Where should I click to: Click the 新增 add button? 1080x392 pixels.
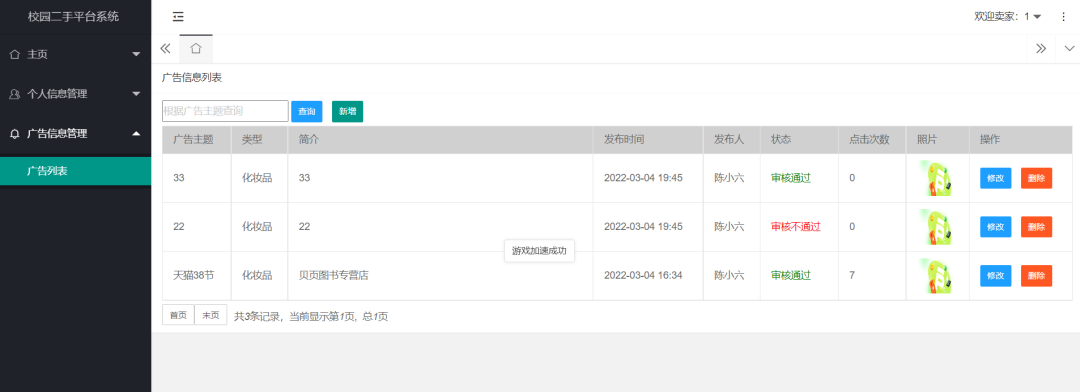click(x=347, y=112)
